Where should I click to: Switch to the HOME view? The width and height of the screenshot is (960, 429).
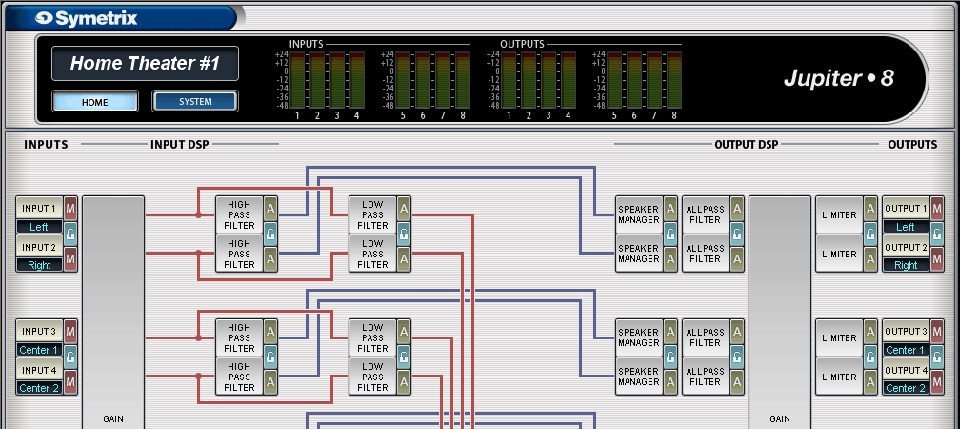95,101
